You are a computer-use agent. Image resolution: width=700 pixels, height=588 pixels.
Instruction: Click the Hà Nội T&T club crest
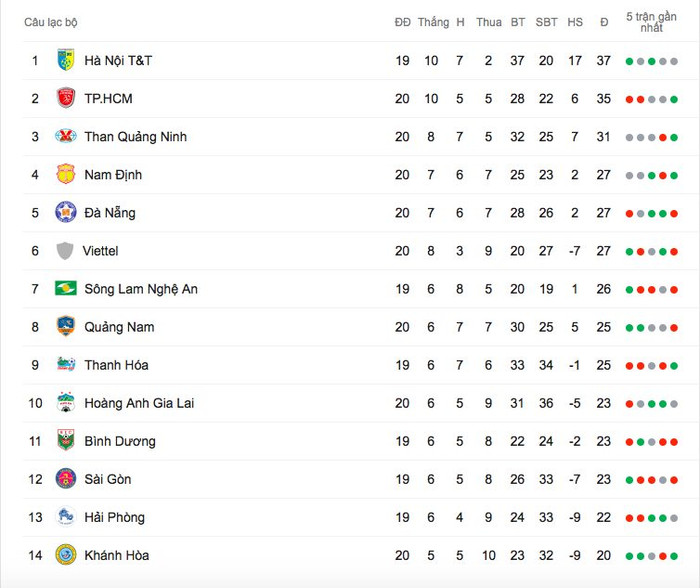(66, 60)
